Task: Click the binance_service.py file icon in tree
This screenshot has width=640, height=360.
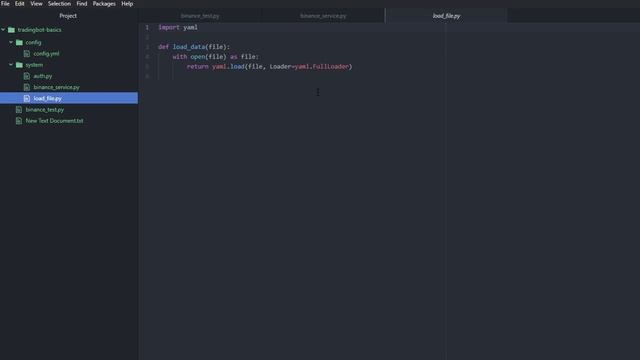Action: 27,87
